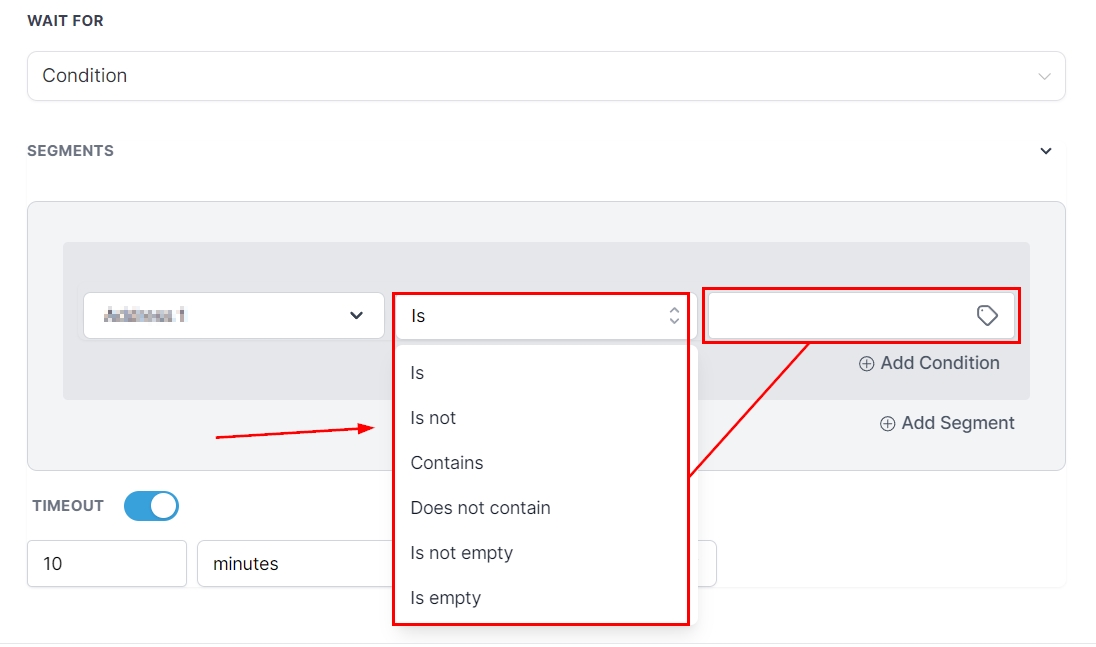Pick the "Contains" operator option
Image resolution: width=1096 pixels, height=647 pixels.
(x=447, y=463)
